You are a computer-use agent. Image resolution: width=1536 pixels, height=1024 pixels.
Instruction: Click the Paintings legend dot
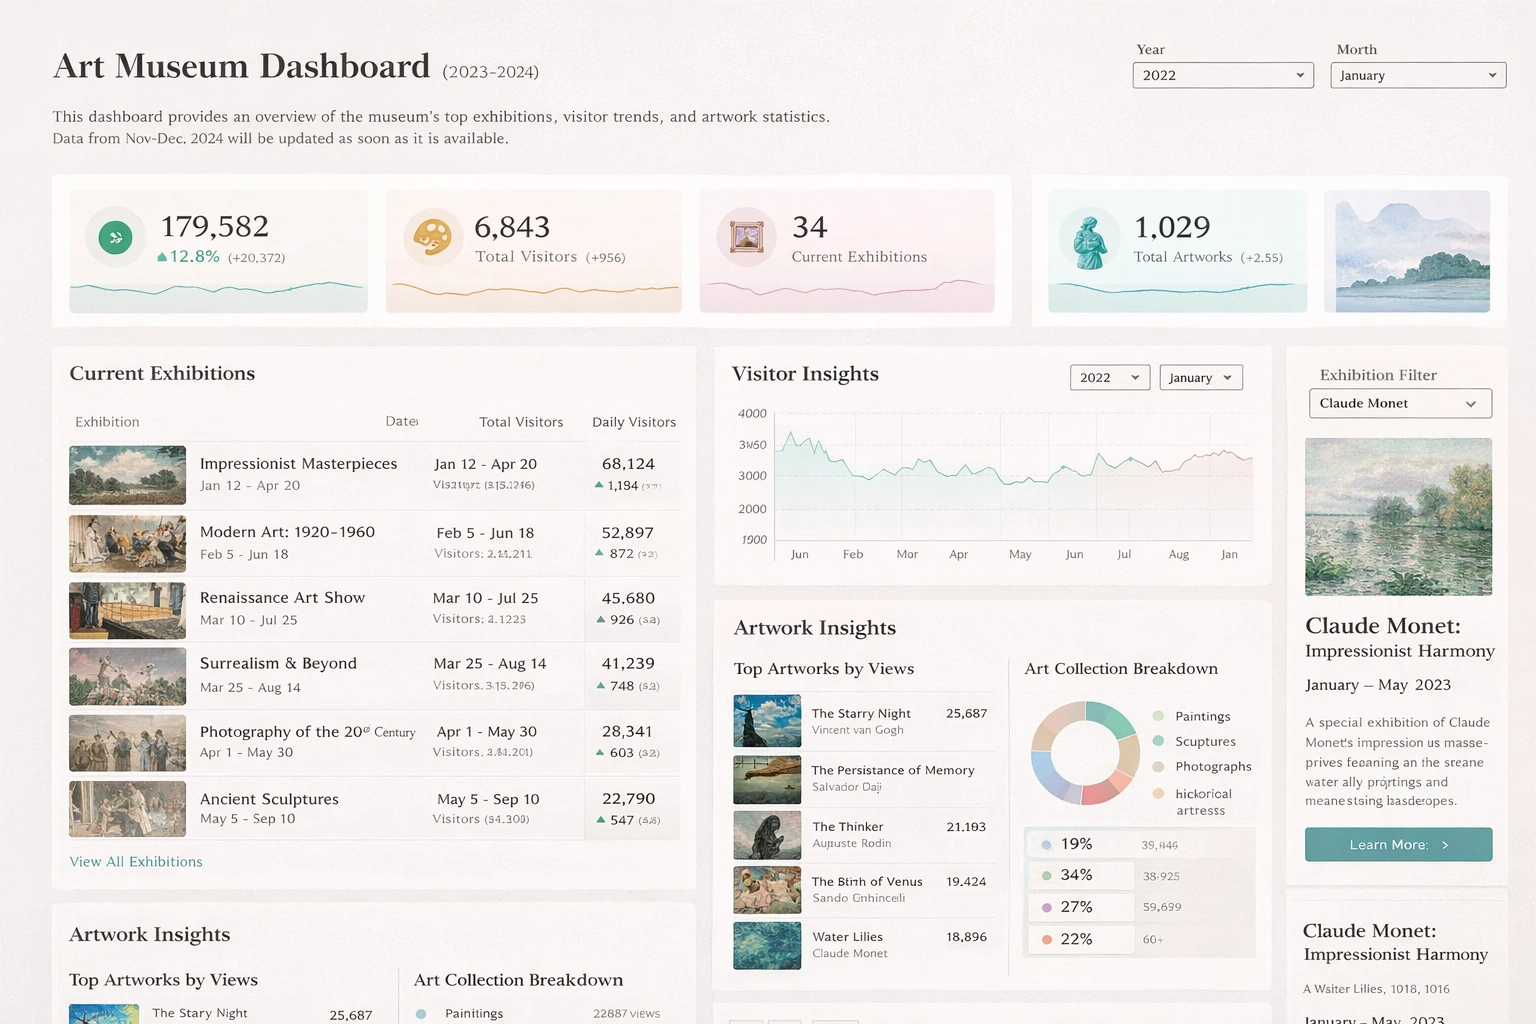pyautogui.click(x=1158, y=716)
